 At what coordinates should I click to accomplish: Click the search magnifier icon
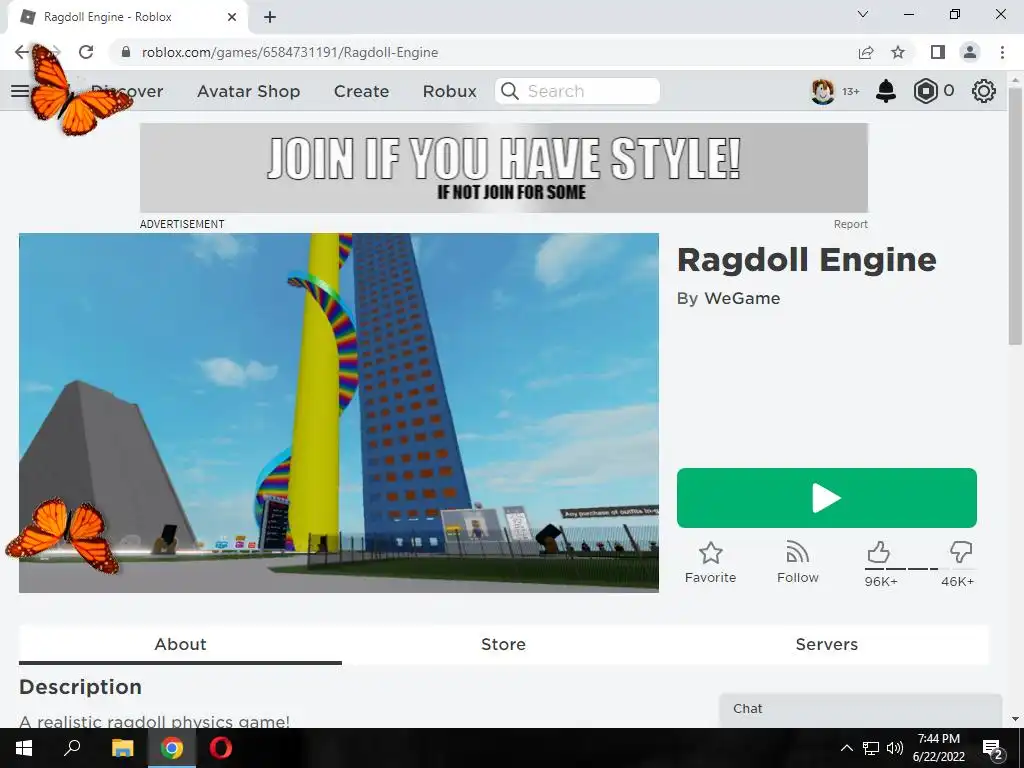[x=509, y=91]
